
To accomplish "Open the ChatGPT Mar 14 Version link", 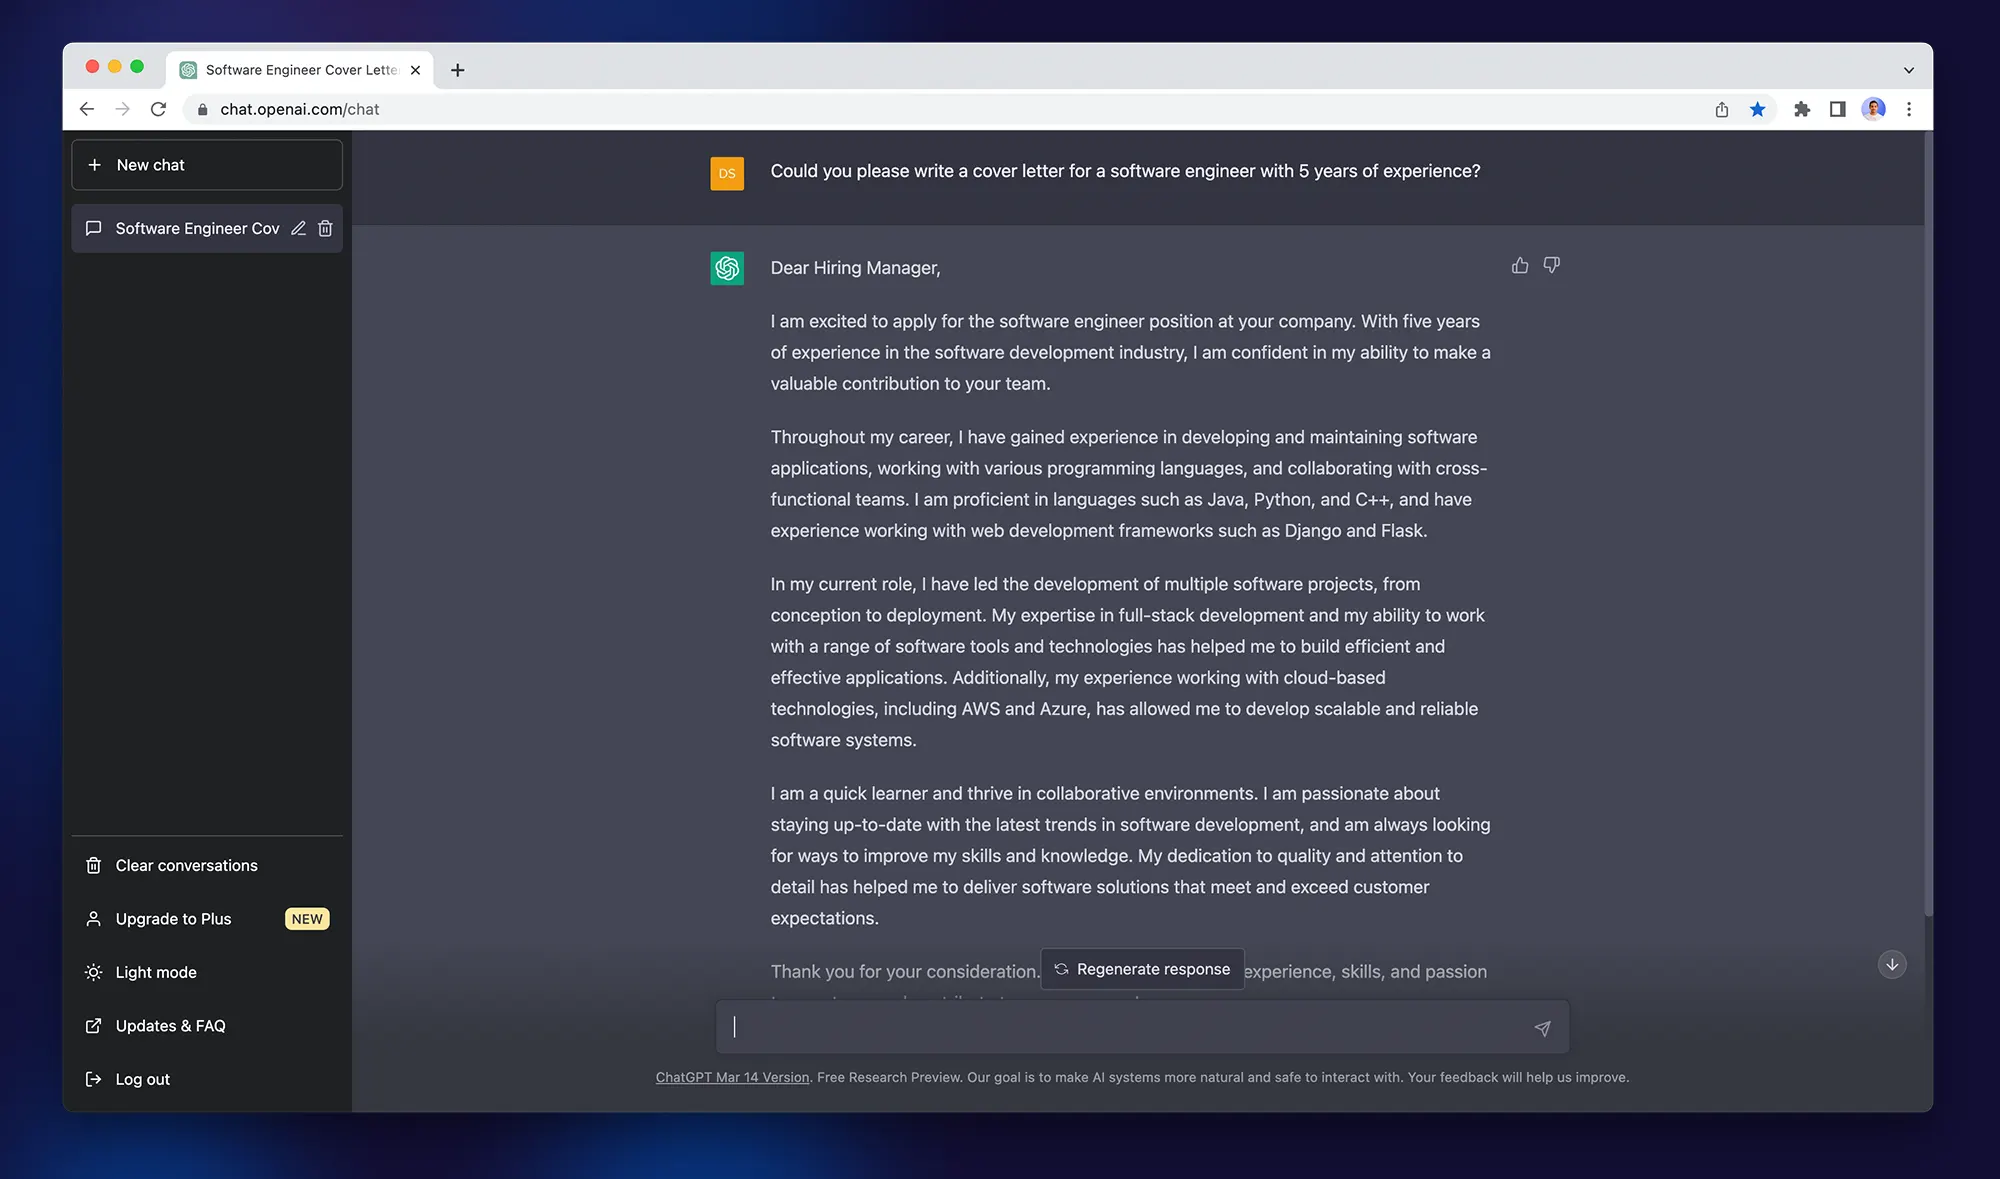I will click(x=732, y=1078).
